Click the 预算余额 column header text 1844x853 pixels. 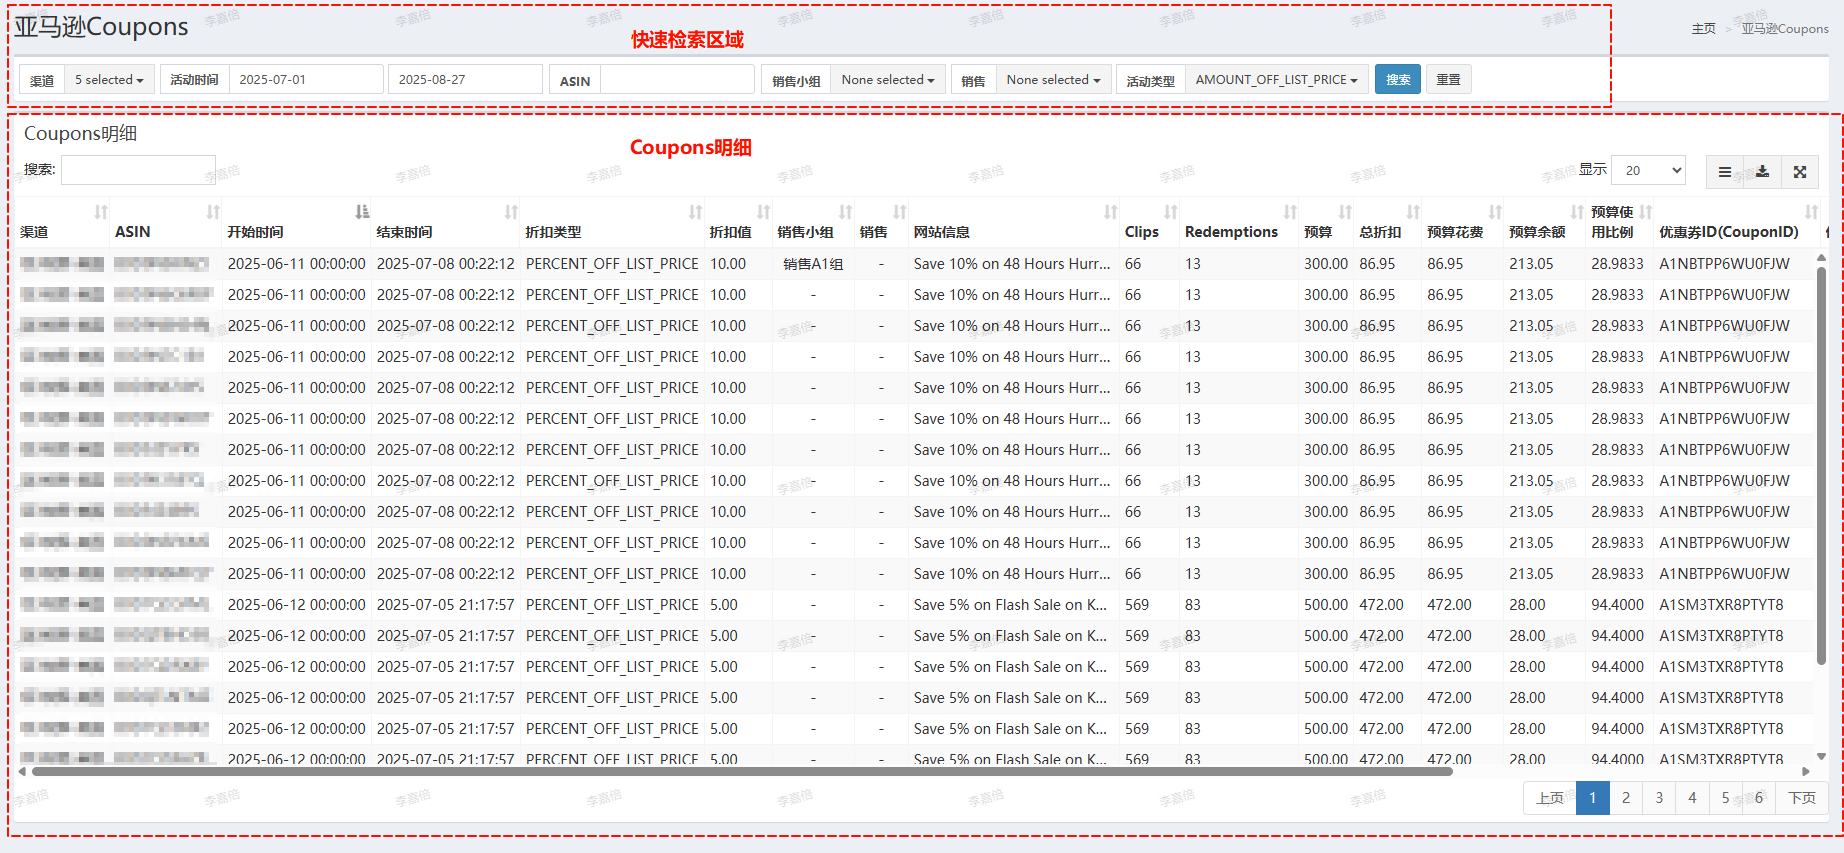1537,232
